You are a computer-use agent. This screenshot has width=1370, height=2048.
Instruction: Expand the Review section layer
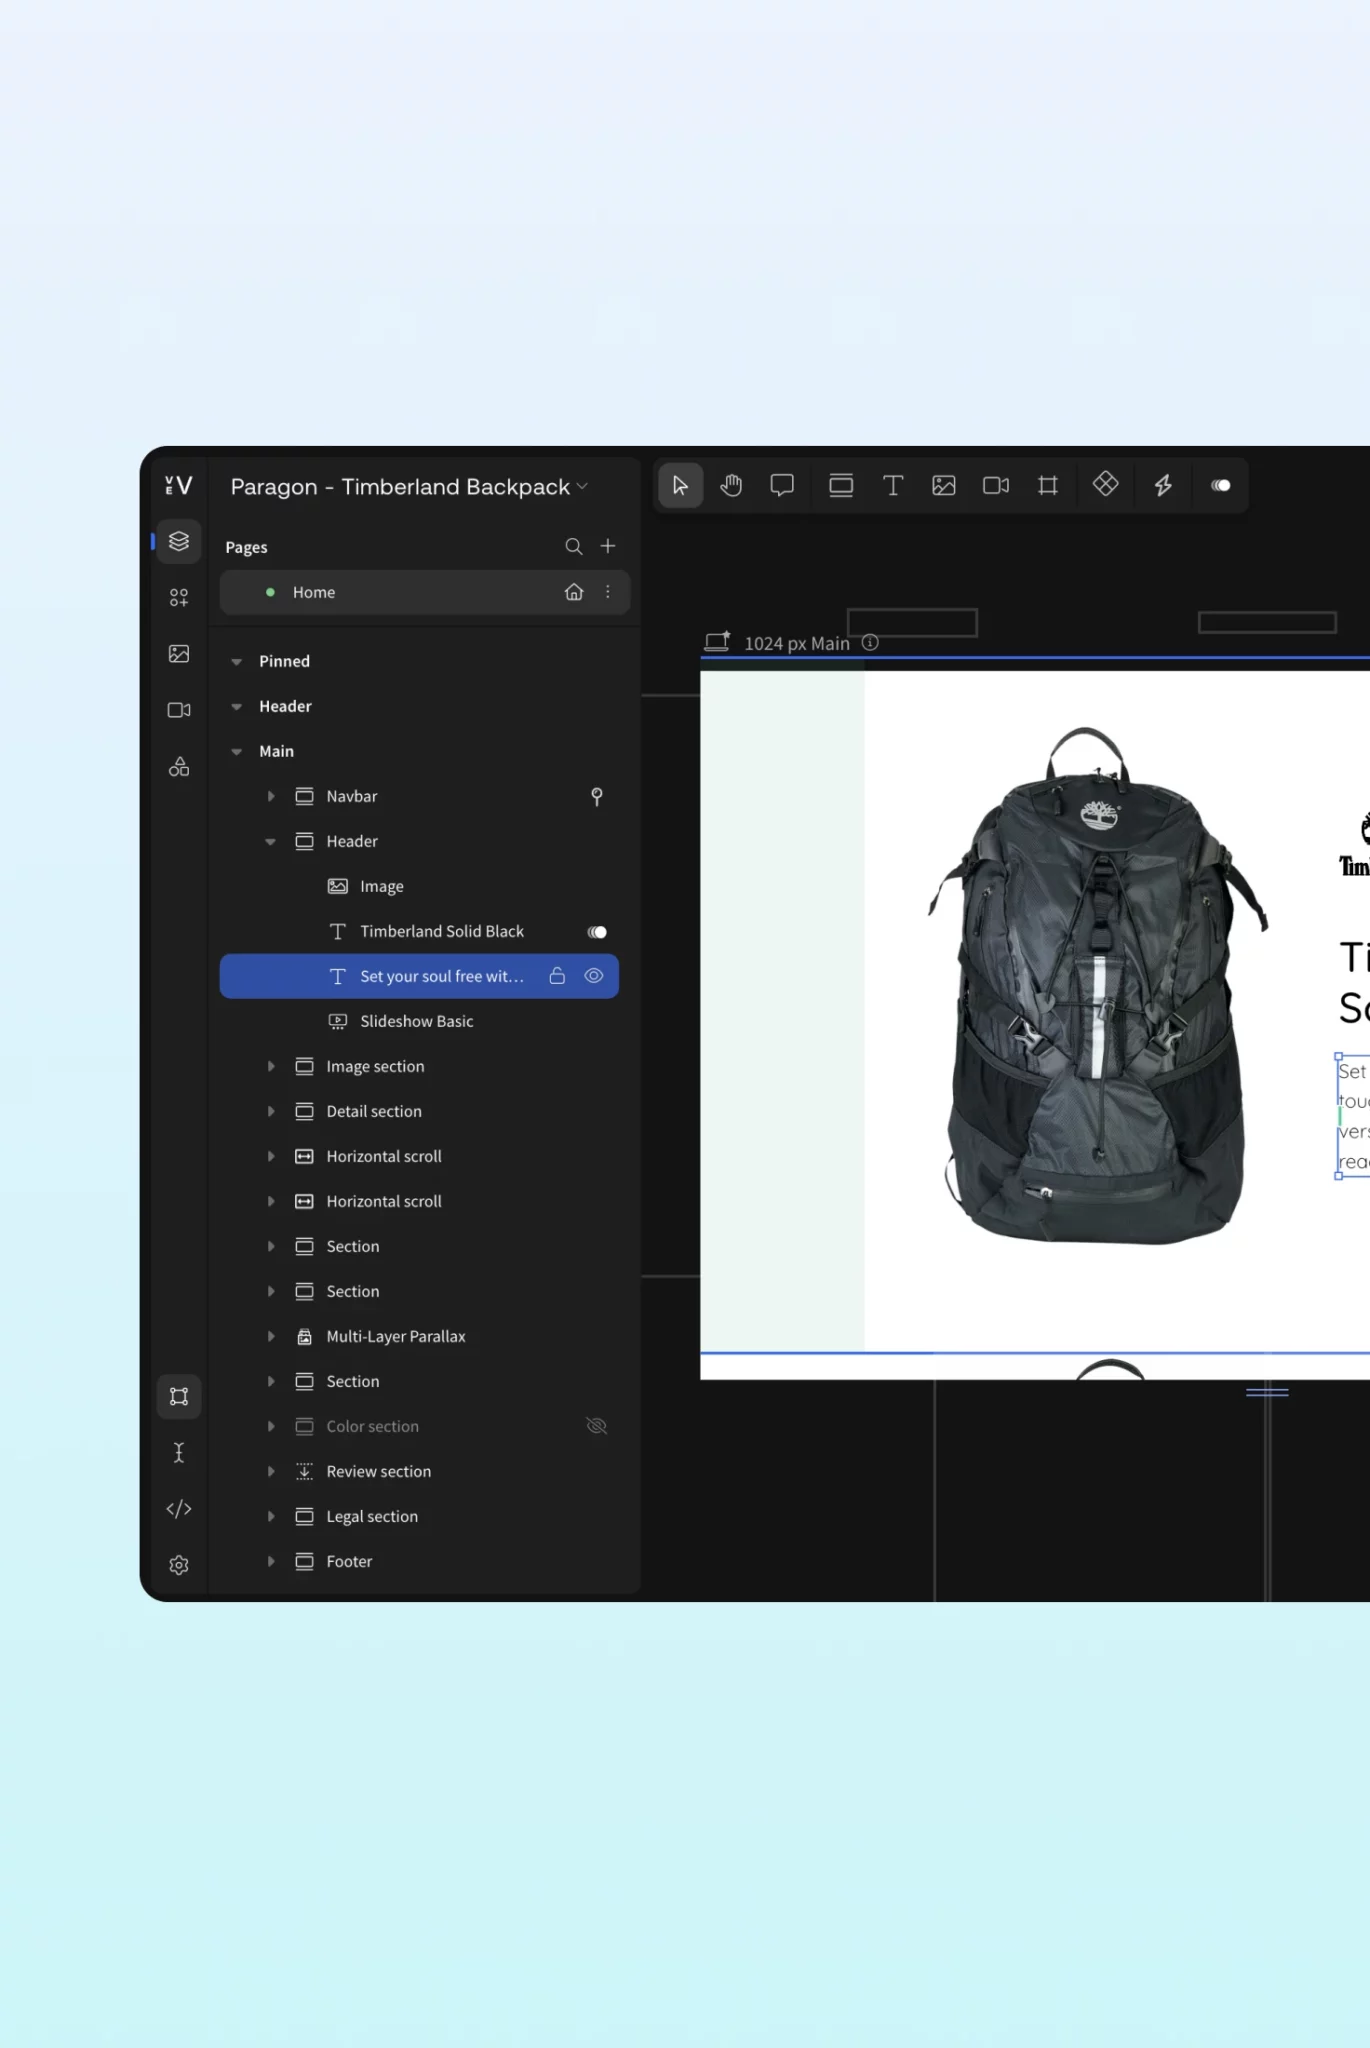(x=271, y=1471)
